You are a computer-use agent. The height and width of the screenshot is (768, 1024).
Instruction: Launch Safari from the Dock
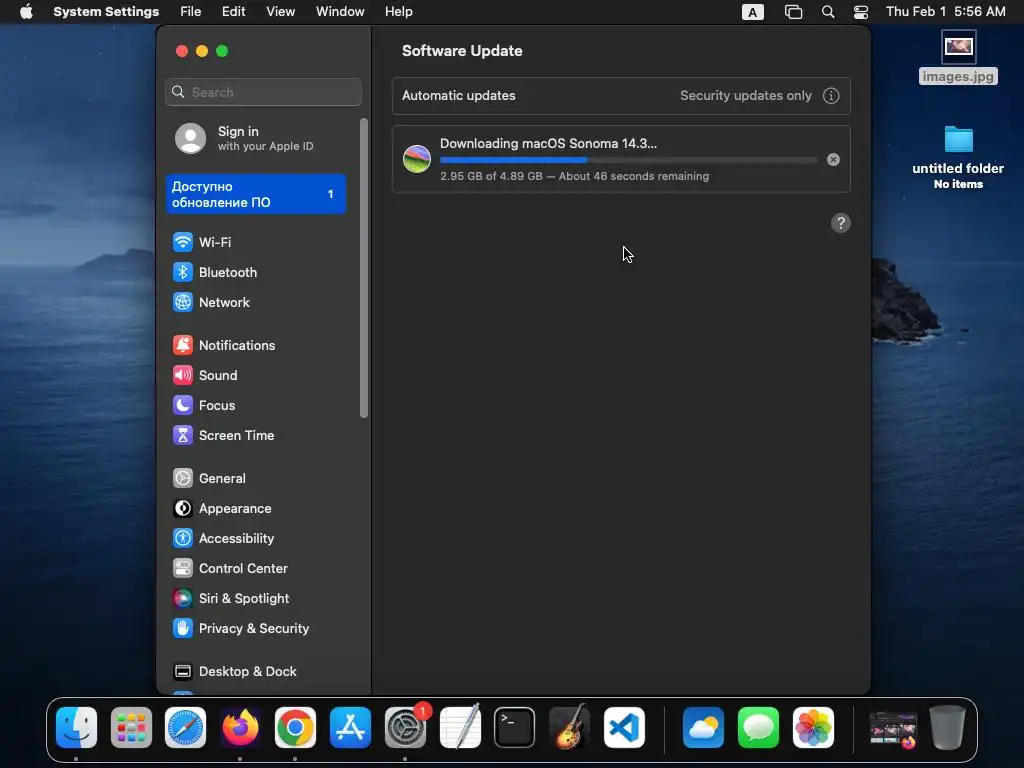[185, 728]
